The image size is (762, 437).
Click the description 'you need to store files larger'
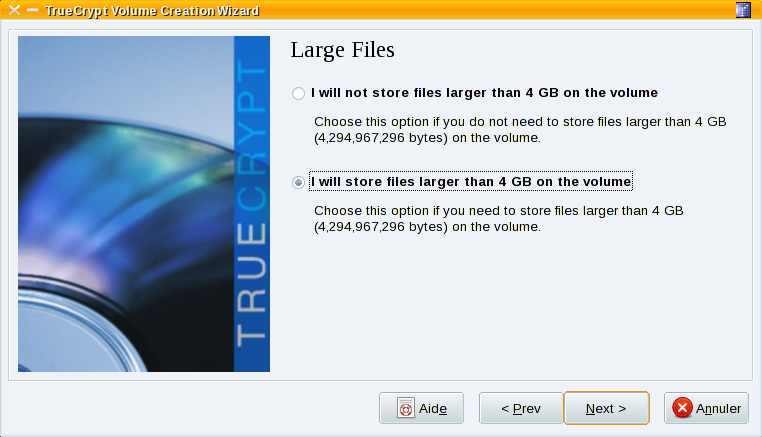click(x=499, y=219)
